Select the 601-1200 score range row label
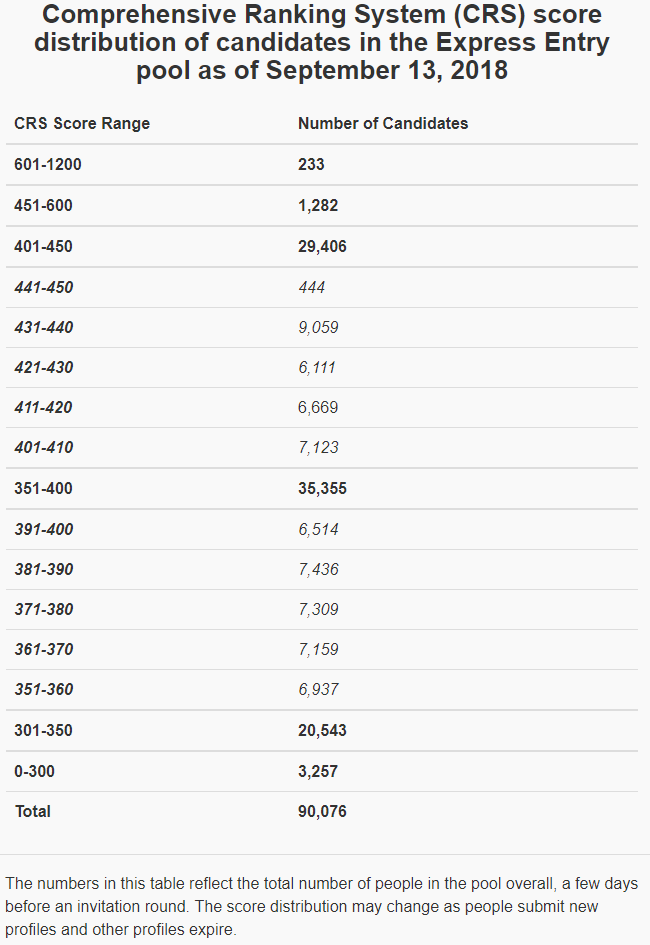The height and width of the screenshot is (945, 650). click(48, 164)
